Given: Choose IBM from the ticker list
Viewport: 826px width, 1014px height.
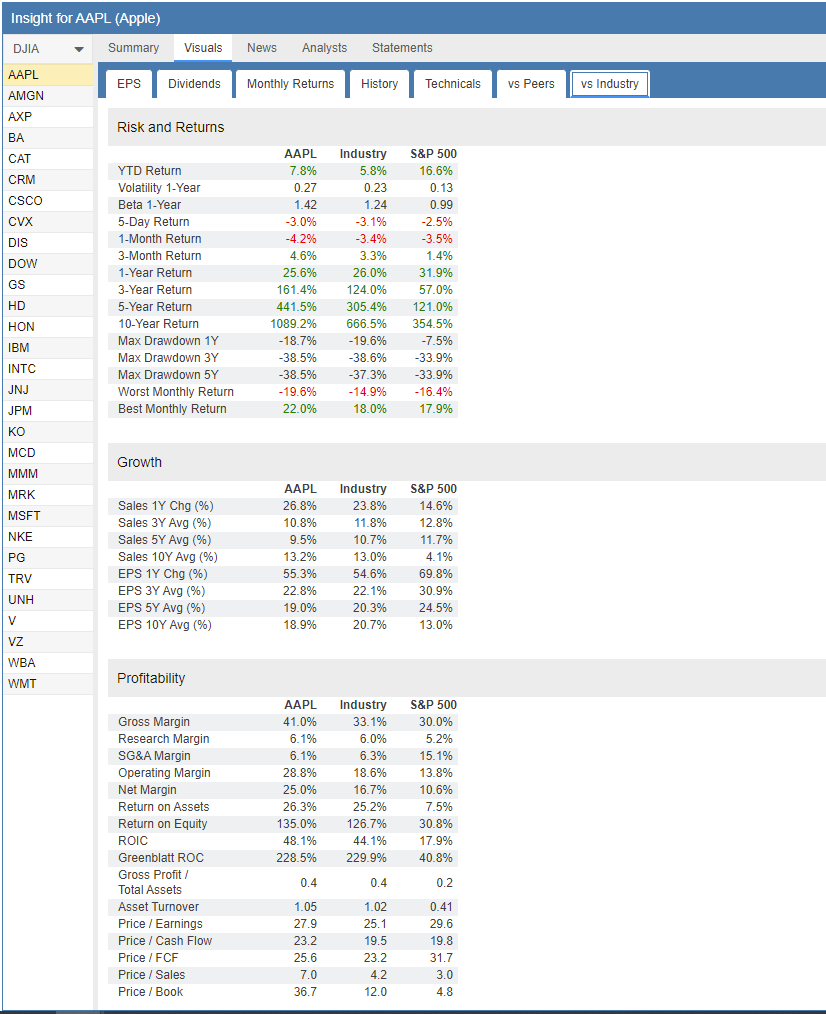Looking at the screenshot, I should click(48, 348).
